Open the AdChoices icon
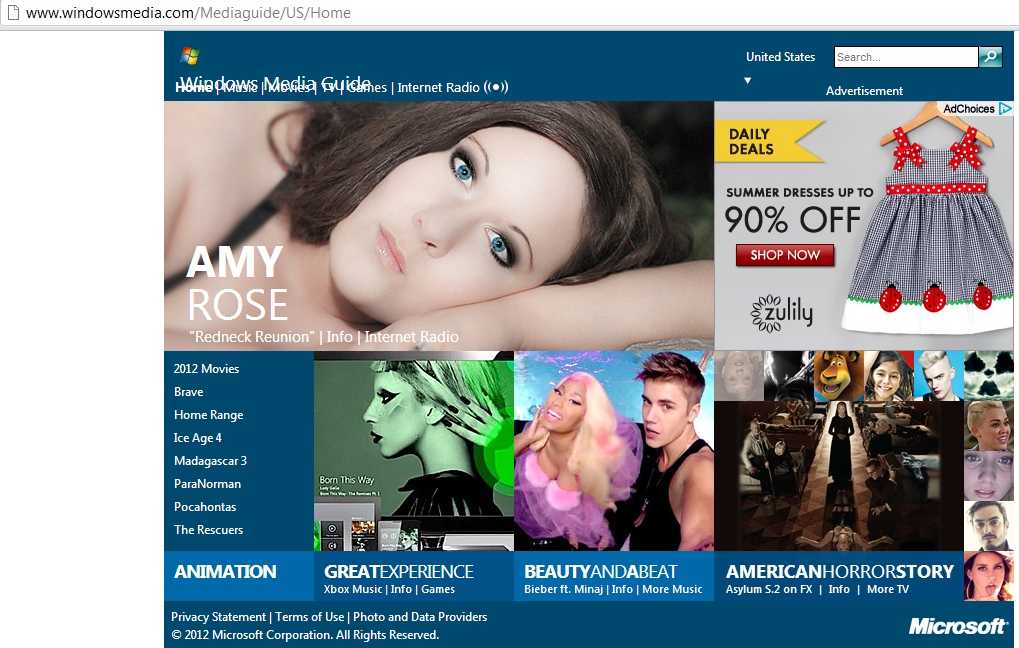The width and height of the screenshot is (1019, 648). 1005,109
